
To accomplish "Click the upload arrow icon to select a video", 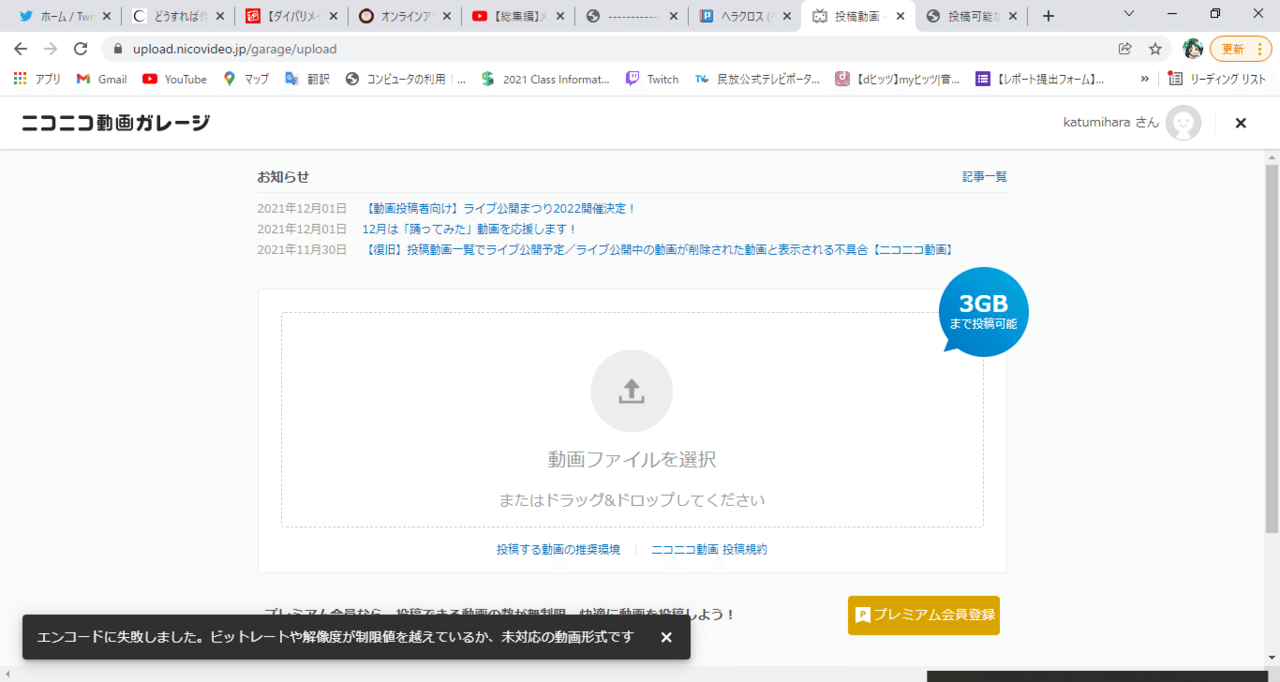I will (631, 391).
